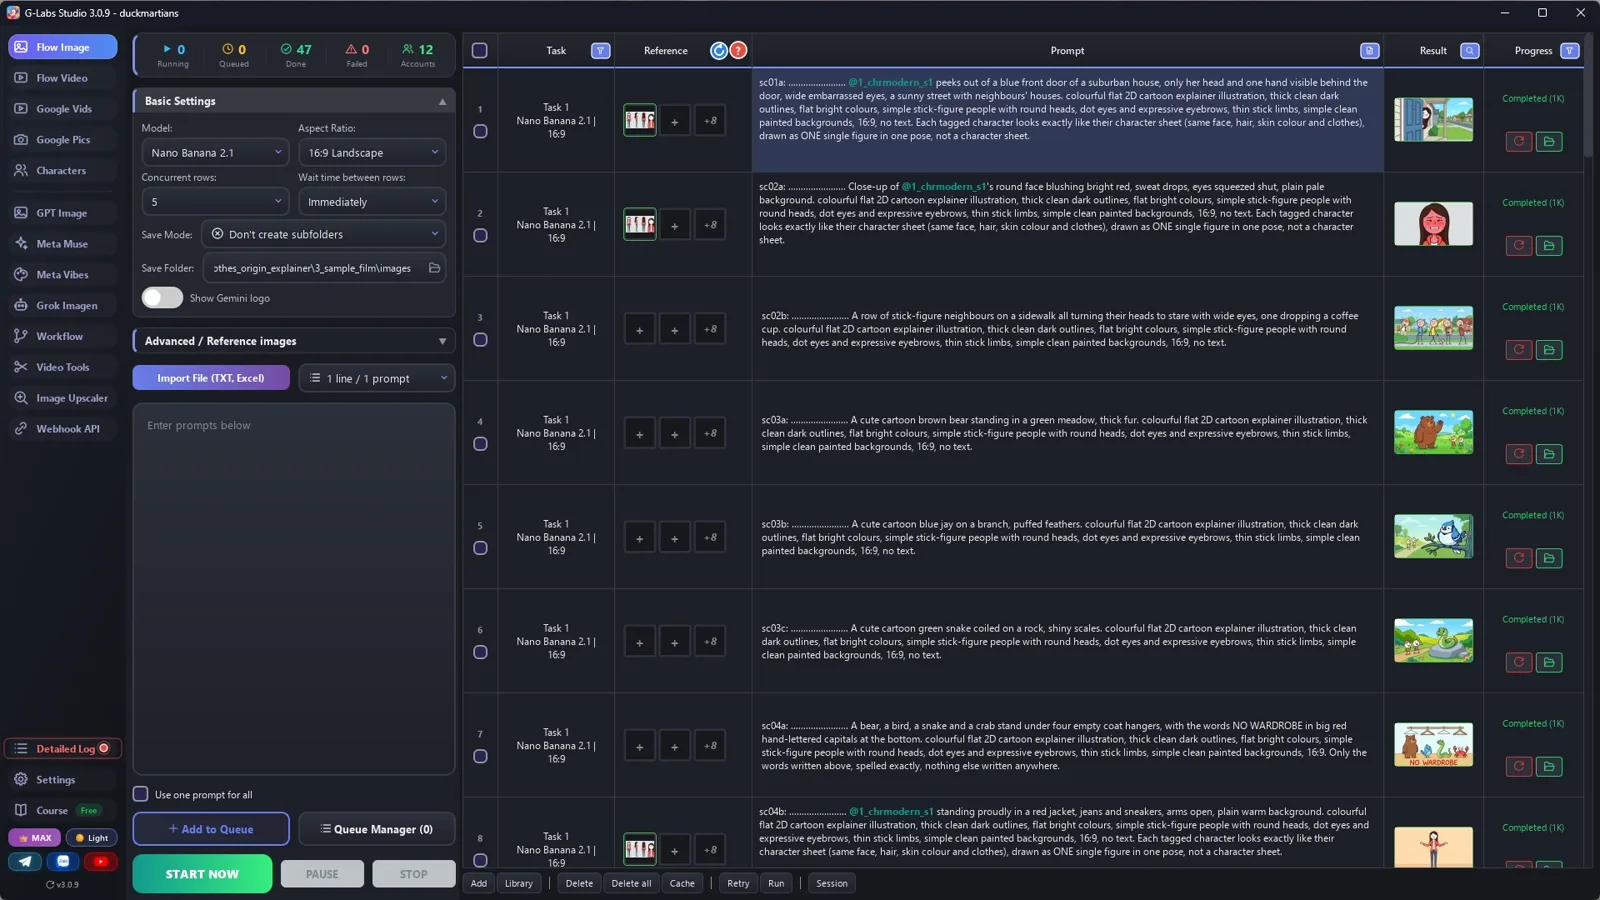
Task: Click the chat icon in sidebar bottom
Action: (x=63, y=861)
